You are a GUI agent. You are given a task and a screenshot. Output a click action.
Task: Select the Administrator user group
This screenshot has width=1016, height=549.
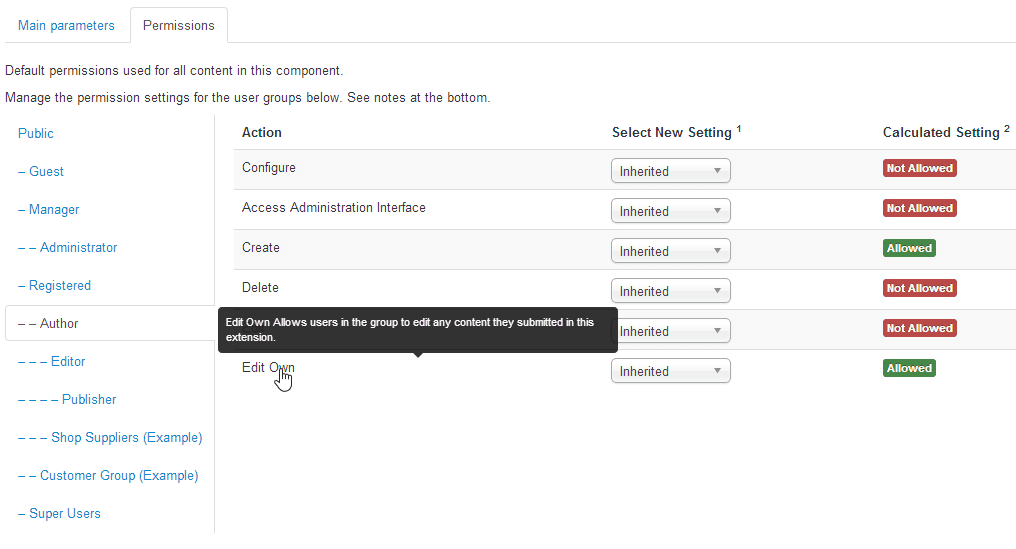pos(68,247)
